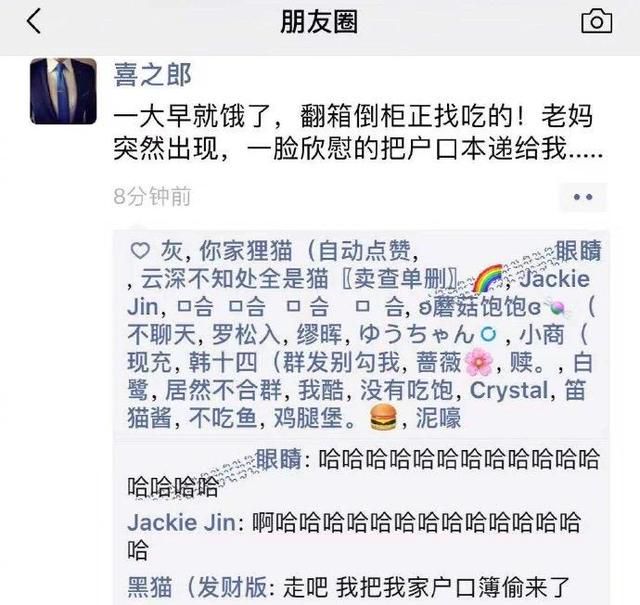Image resolution: width=640 pixels, height=605 pixels.
Task: Open liker Crystal's profile
Action: (509, 390)
